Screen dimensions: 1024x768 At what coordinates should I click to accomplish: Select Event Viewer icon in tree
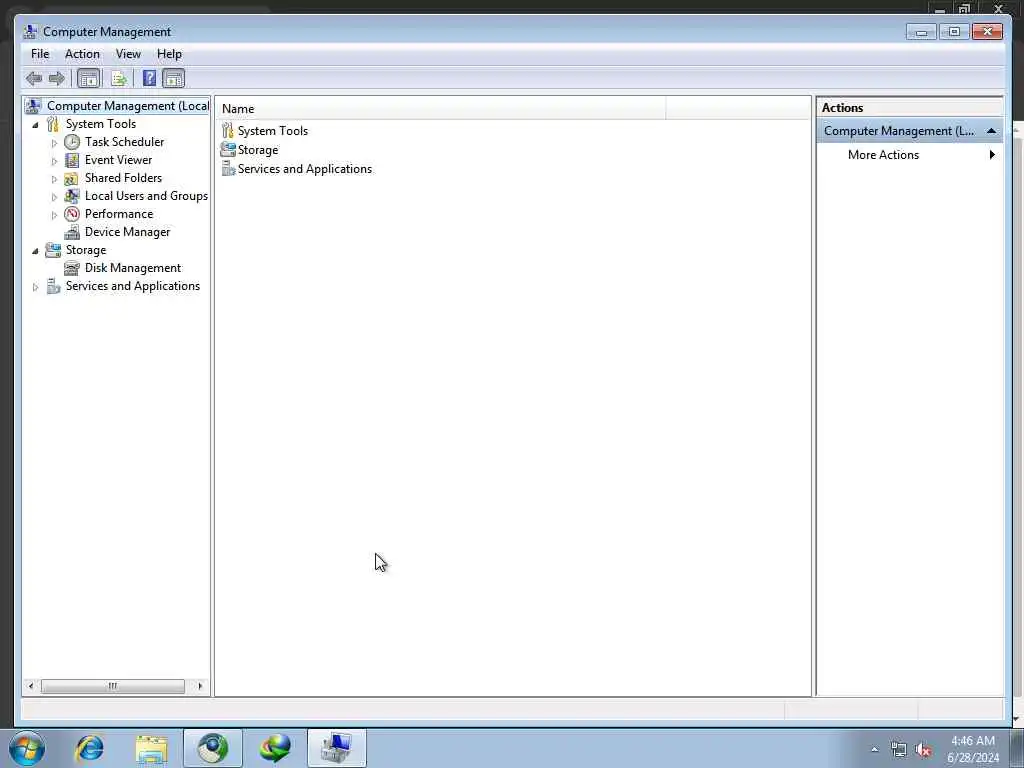72,160
